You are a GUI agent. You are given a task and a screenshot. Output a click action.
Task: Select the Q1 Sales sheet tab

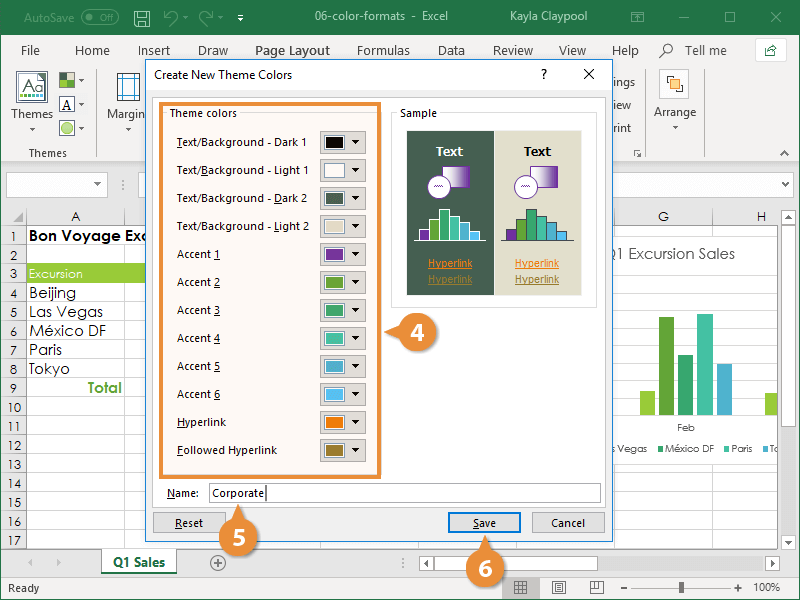coord(138,562)
